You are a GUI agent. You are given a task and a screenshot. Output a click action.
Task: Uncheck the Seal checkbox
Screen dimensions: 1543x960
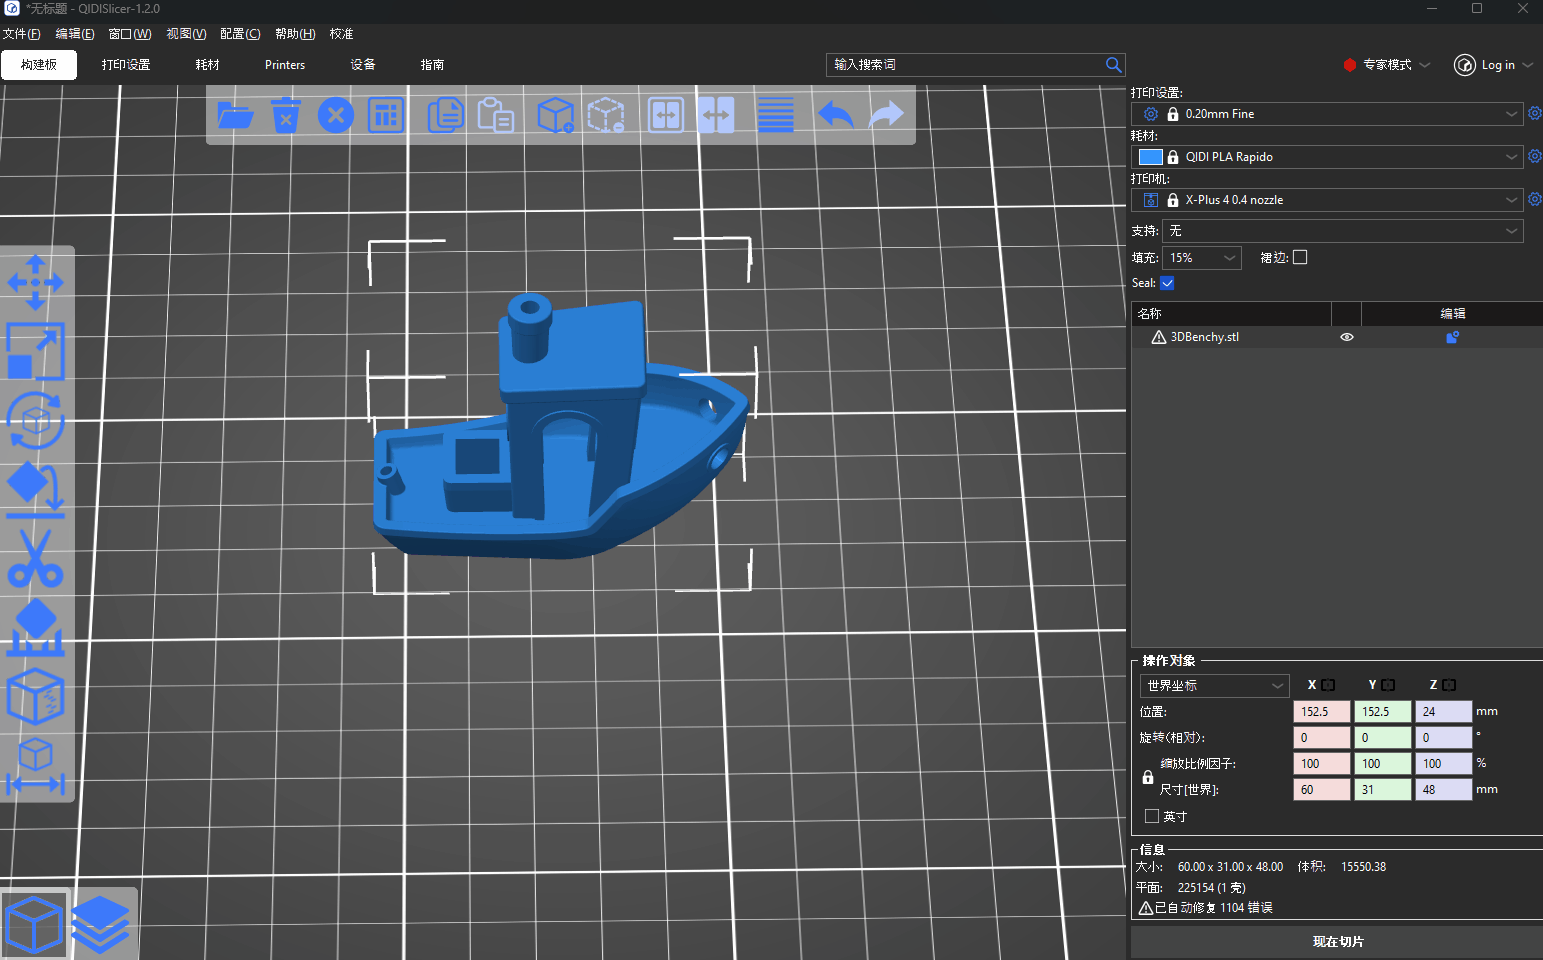point(1167,283)
